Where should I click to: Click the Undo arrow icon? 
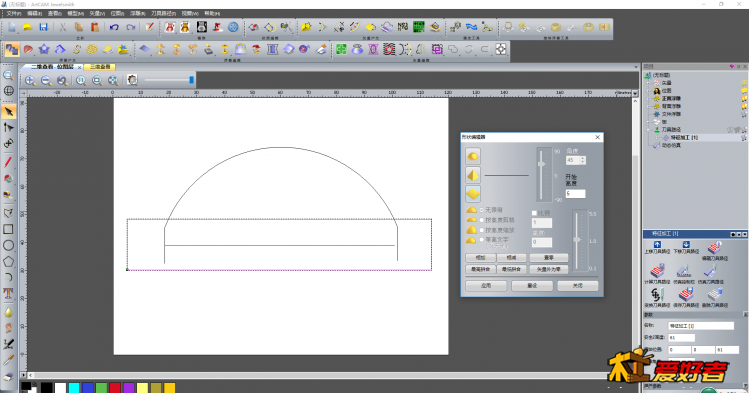point(114,27)
